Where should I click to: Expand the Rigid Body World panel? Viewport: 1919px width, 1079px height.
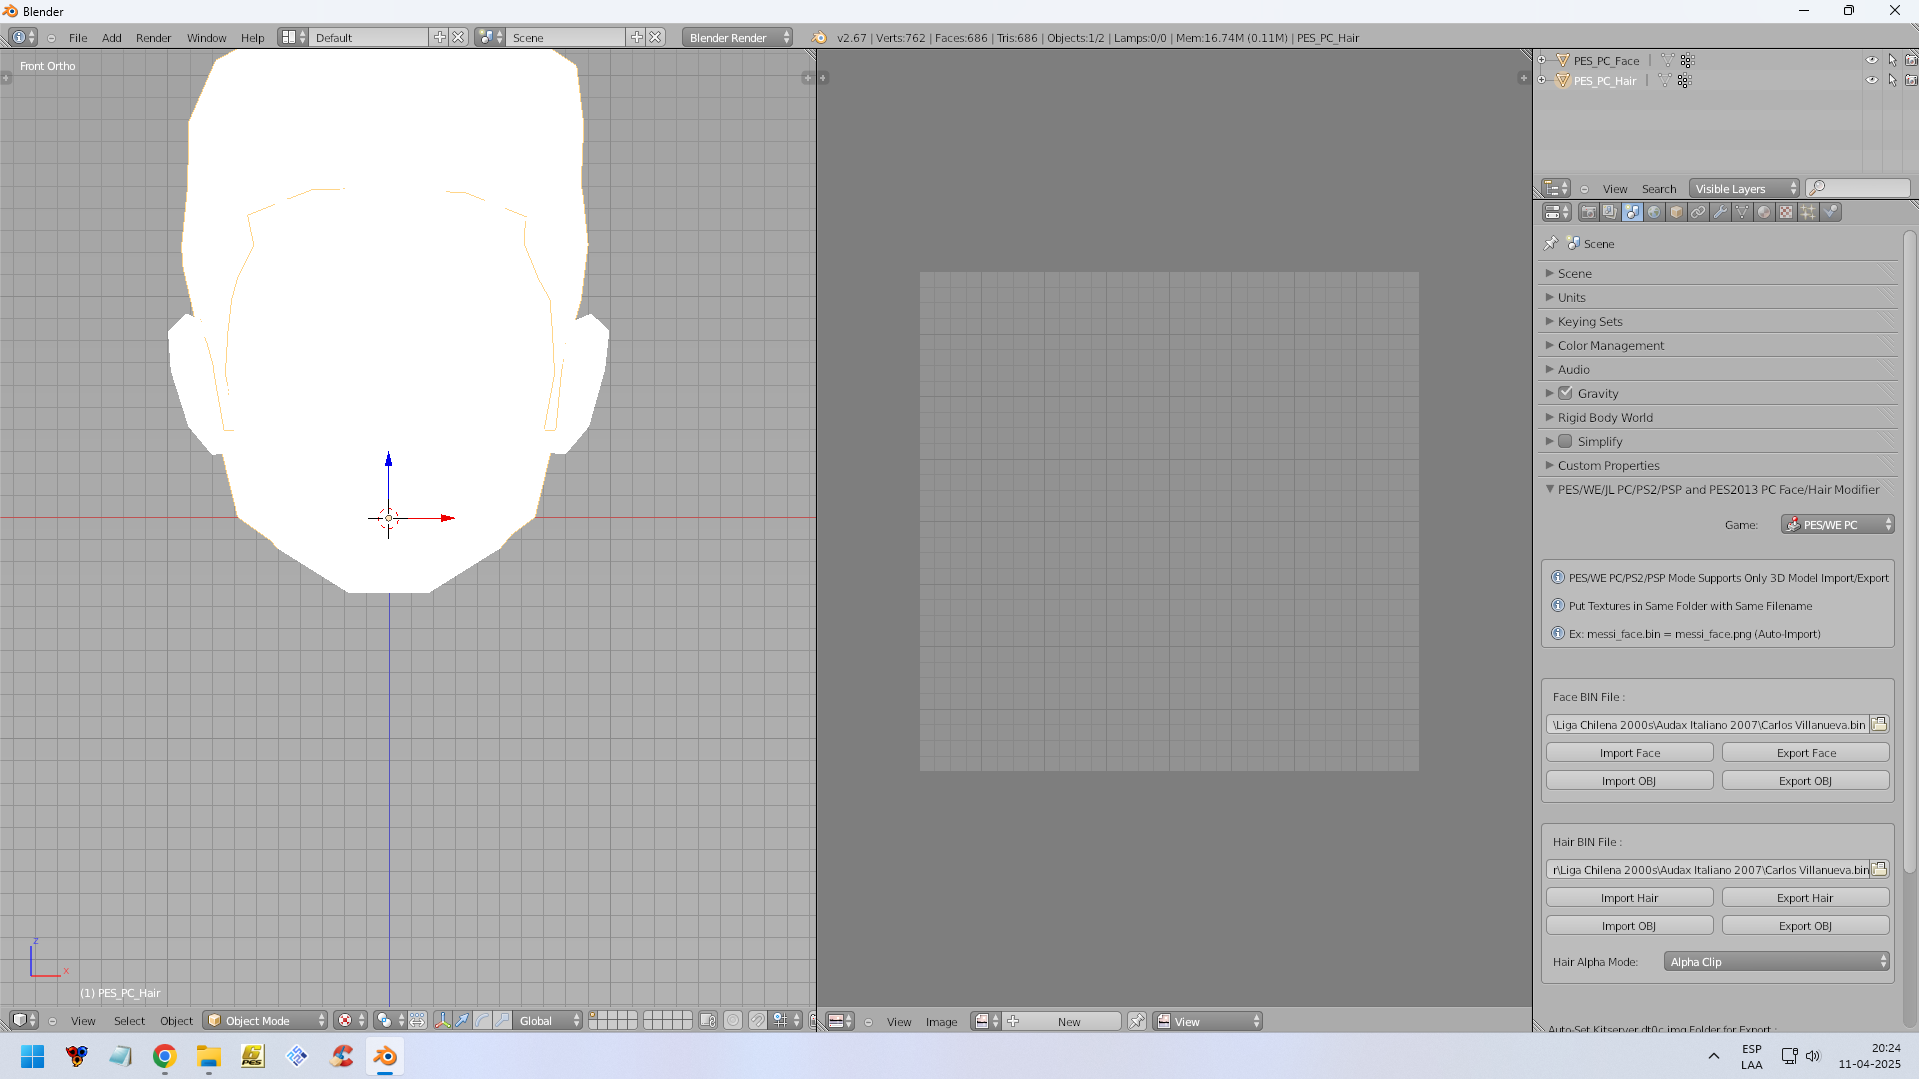coord(1719,417)
